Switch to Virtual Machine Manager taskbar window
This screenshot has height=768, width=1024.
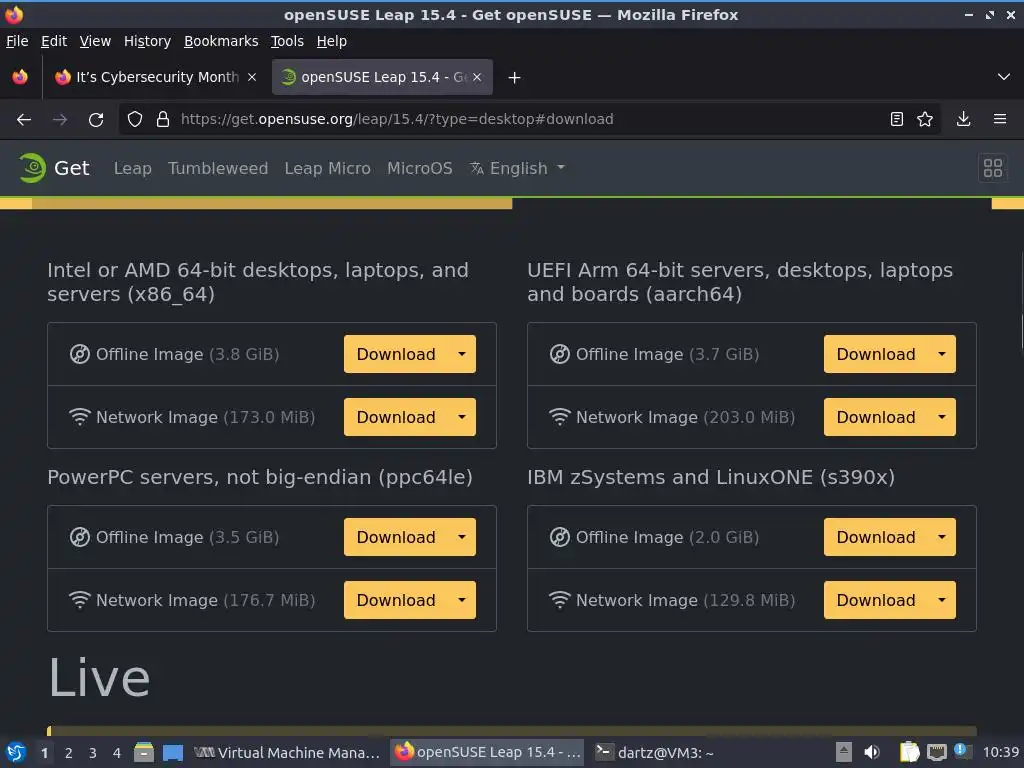[x=287, y=753]
